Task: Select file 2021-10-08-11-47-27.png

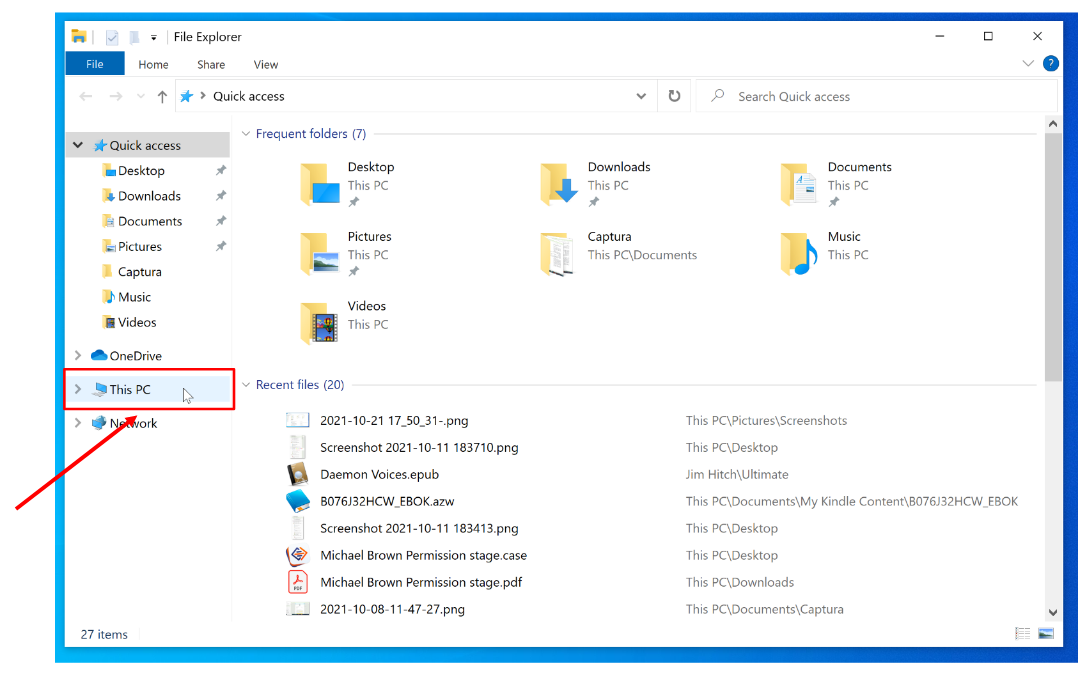Action: click(x=392, y=609)
